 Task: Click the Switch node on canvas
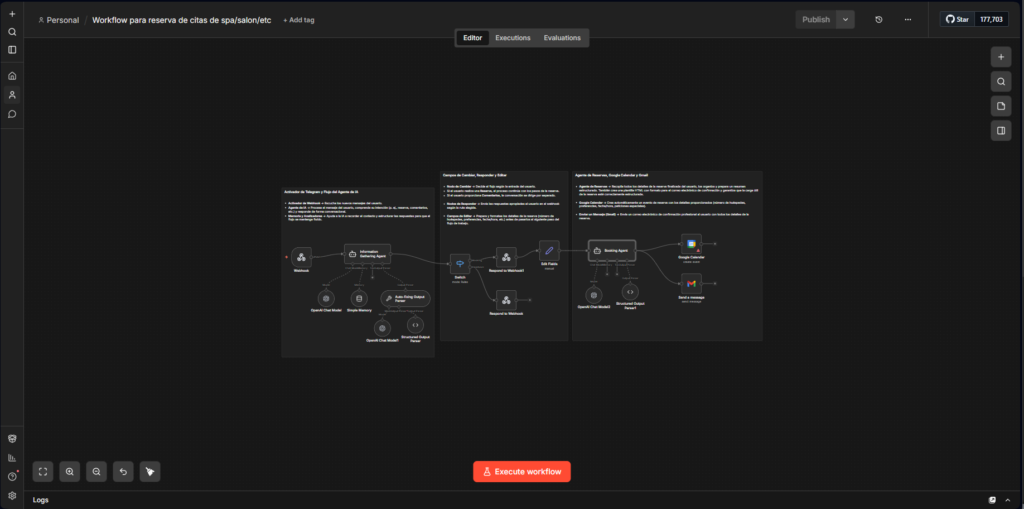pos(460,262)
